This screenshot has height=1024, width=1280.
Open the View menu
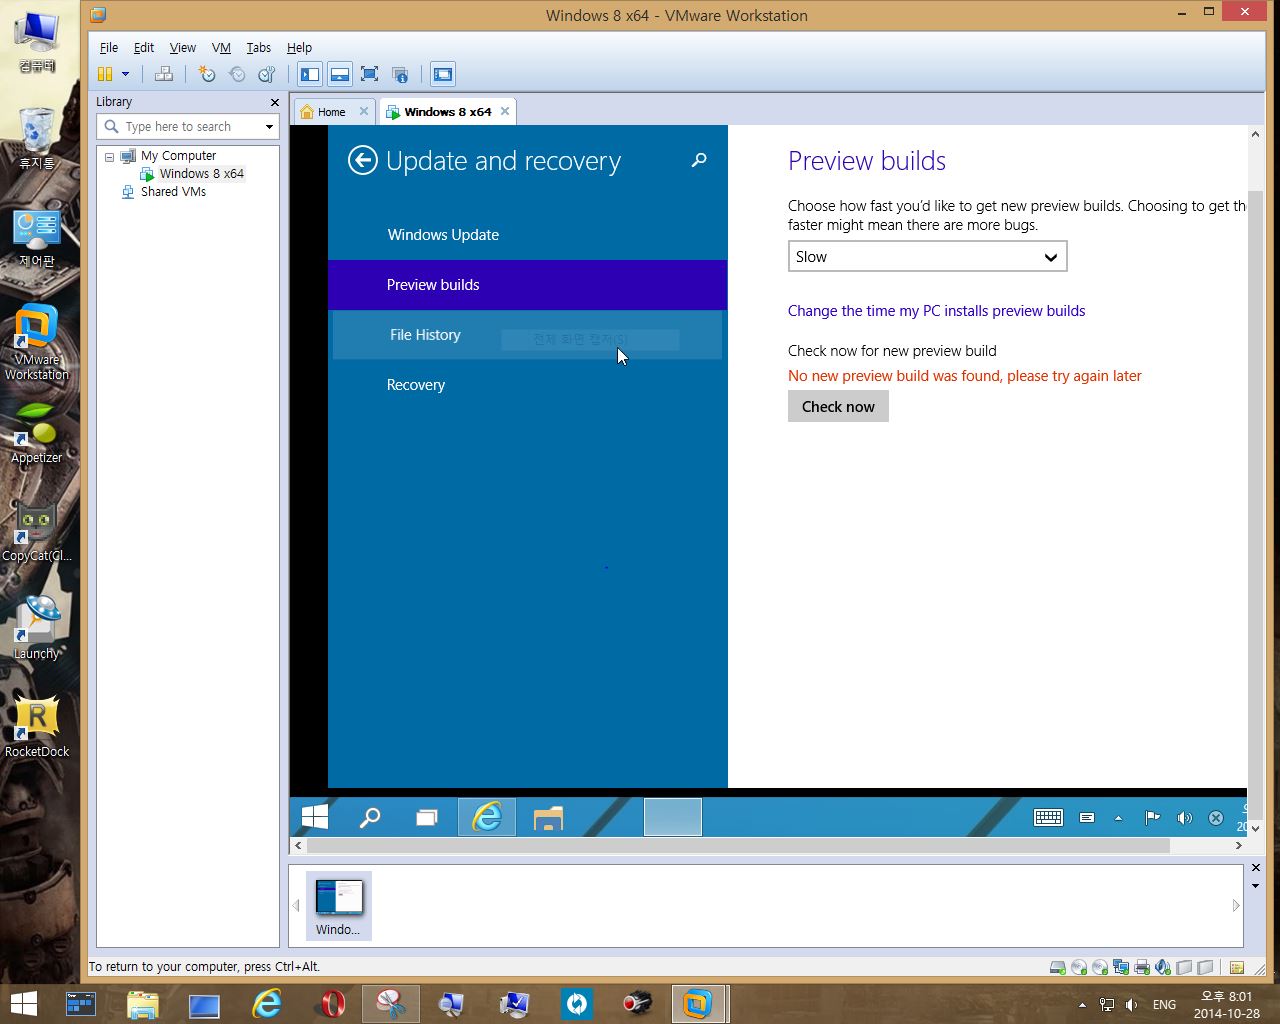[x=183, y=47]
